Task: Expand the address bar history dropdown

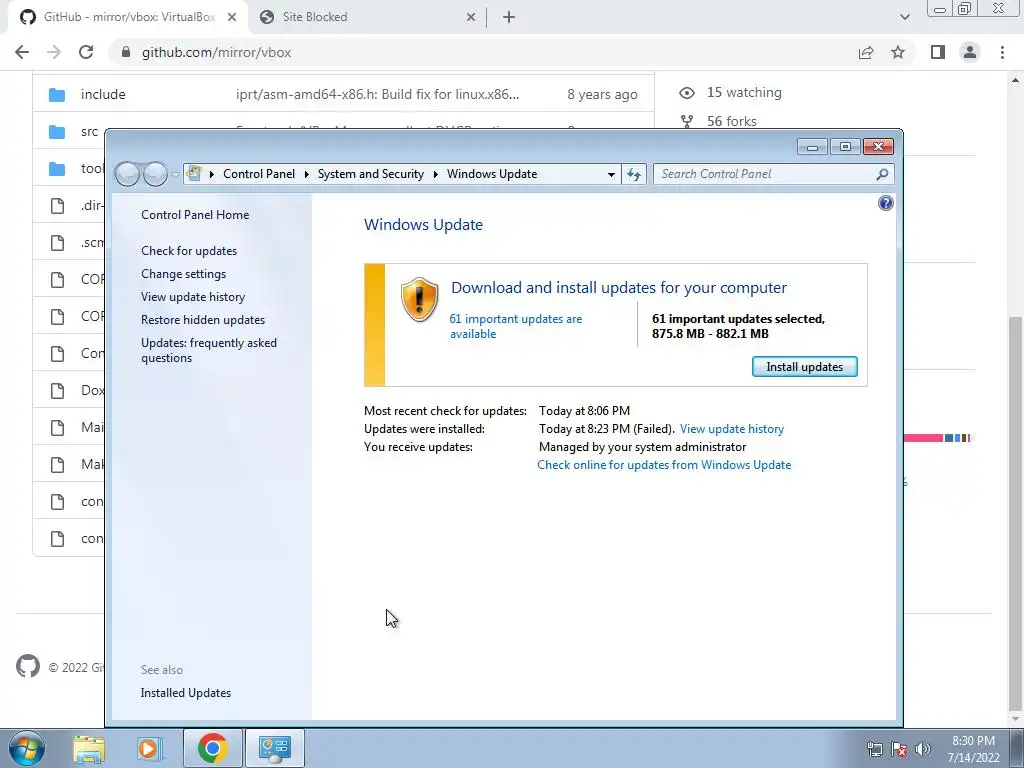Action: 611,174
